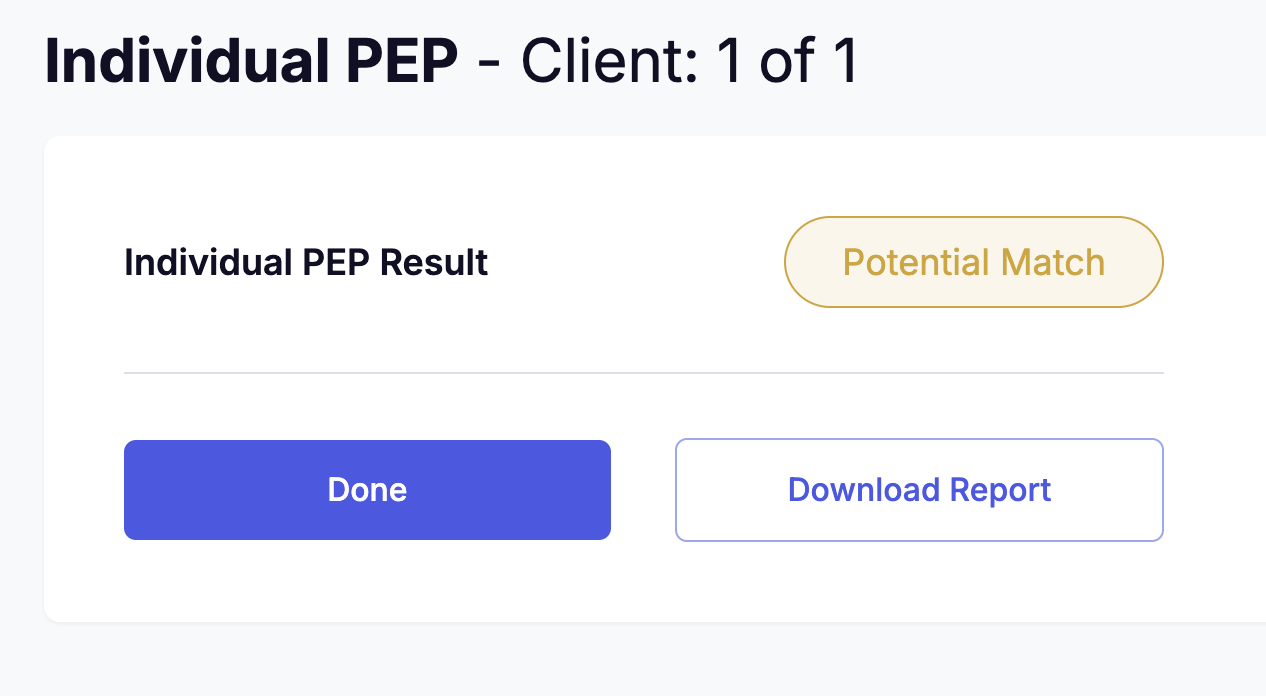Click the word 'Match' in the badge
The height and width of the screenshot is (696, 1266).
tap(1052, 262)
